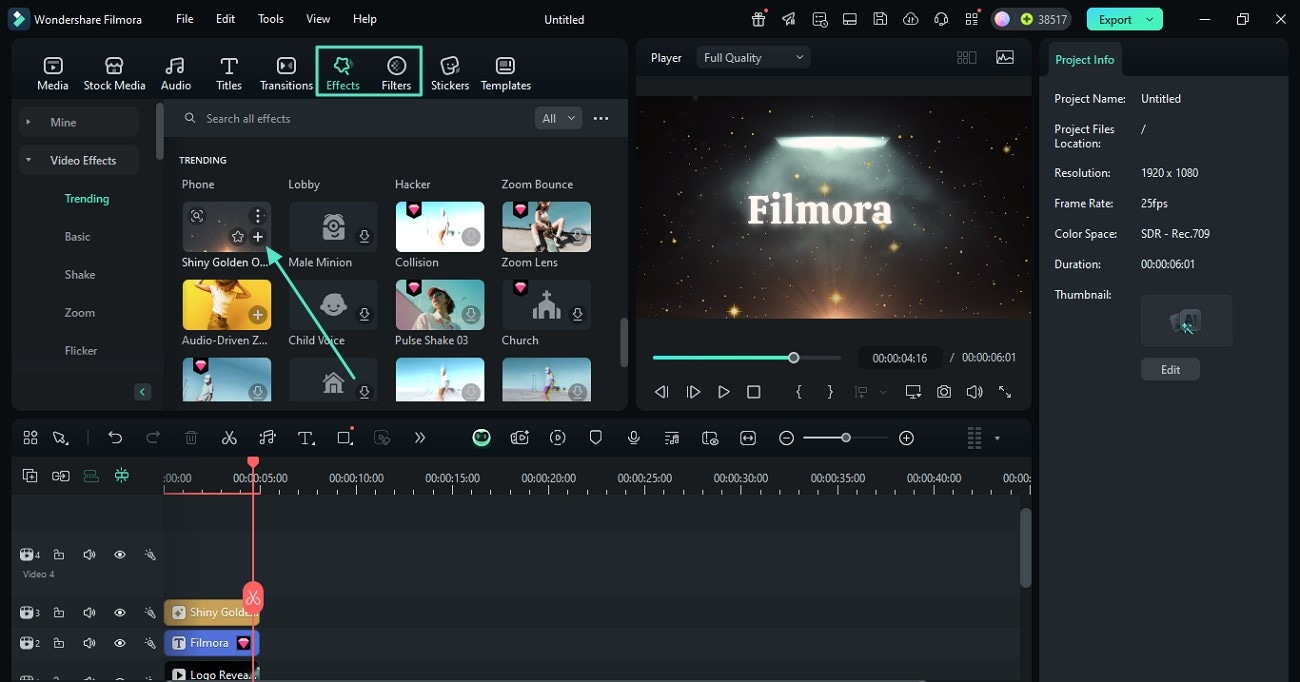Open the Stock Media panel

114,74
